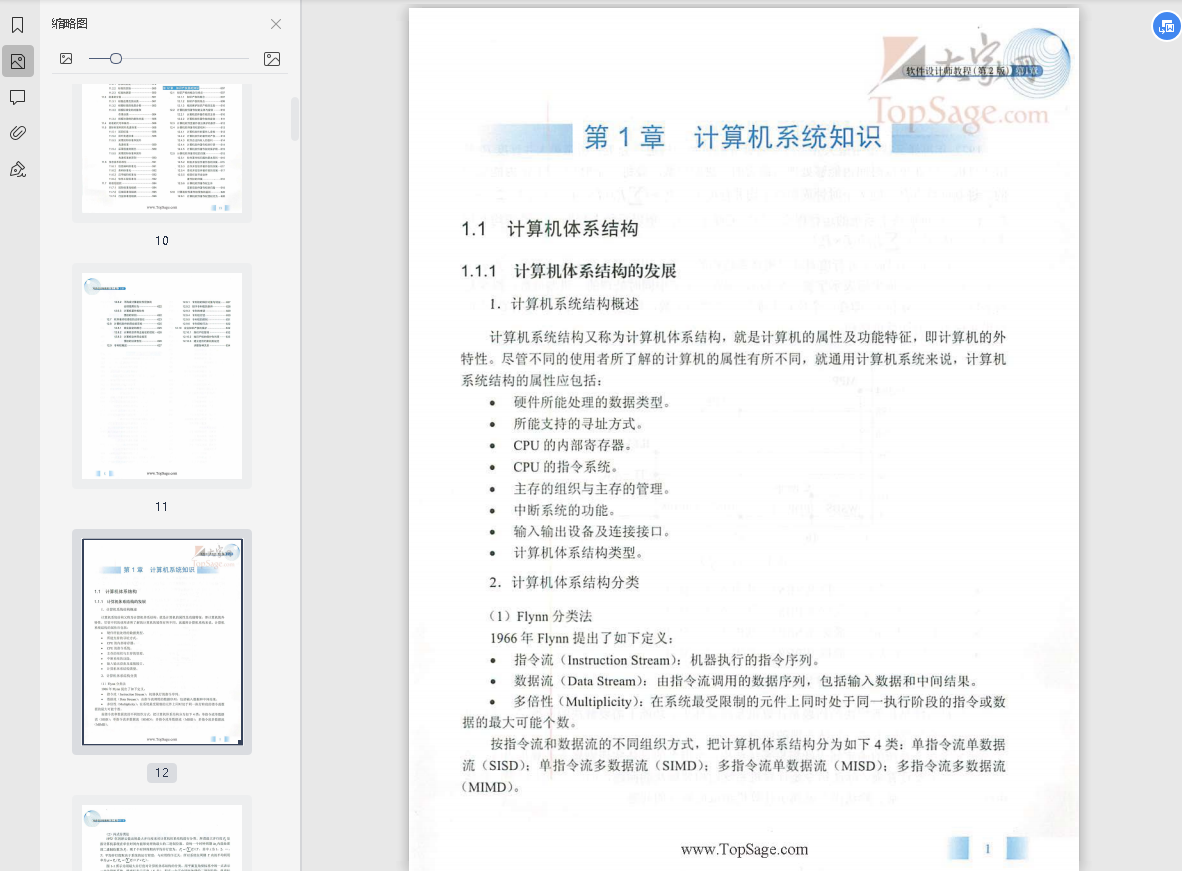1182x871 pixels.
Task: Open the comments panel icon
Action: (17, 97)
